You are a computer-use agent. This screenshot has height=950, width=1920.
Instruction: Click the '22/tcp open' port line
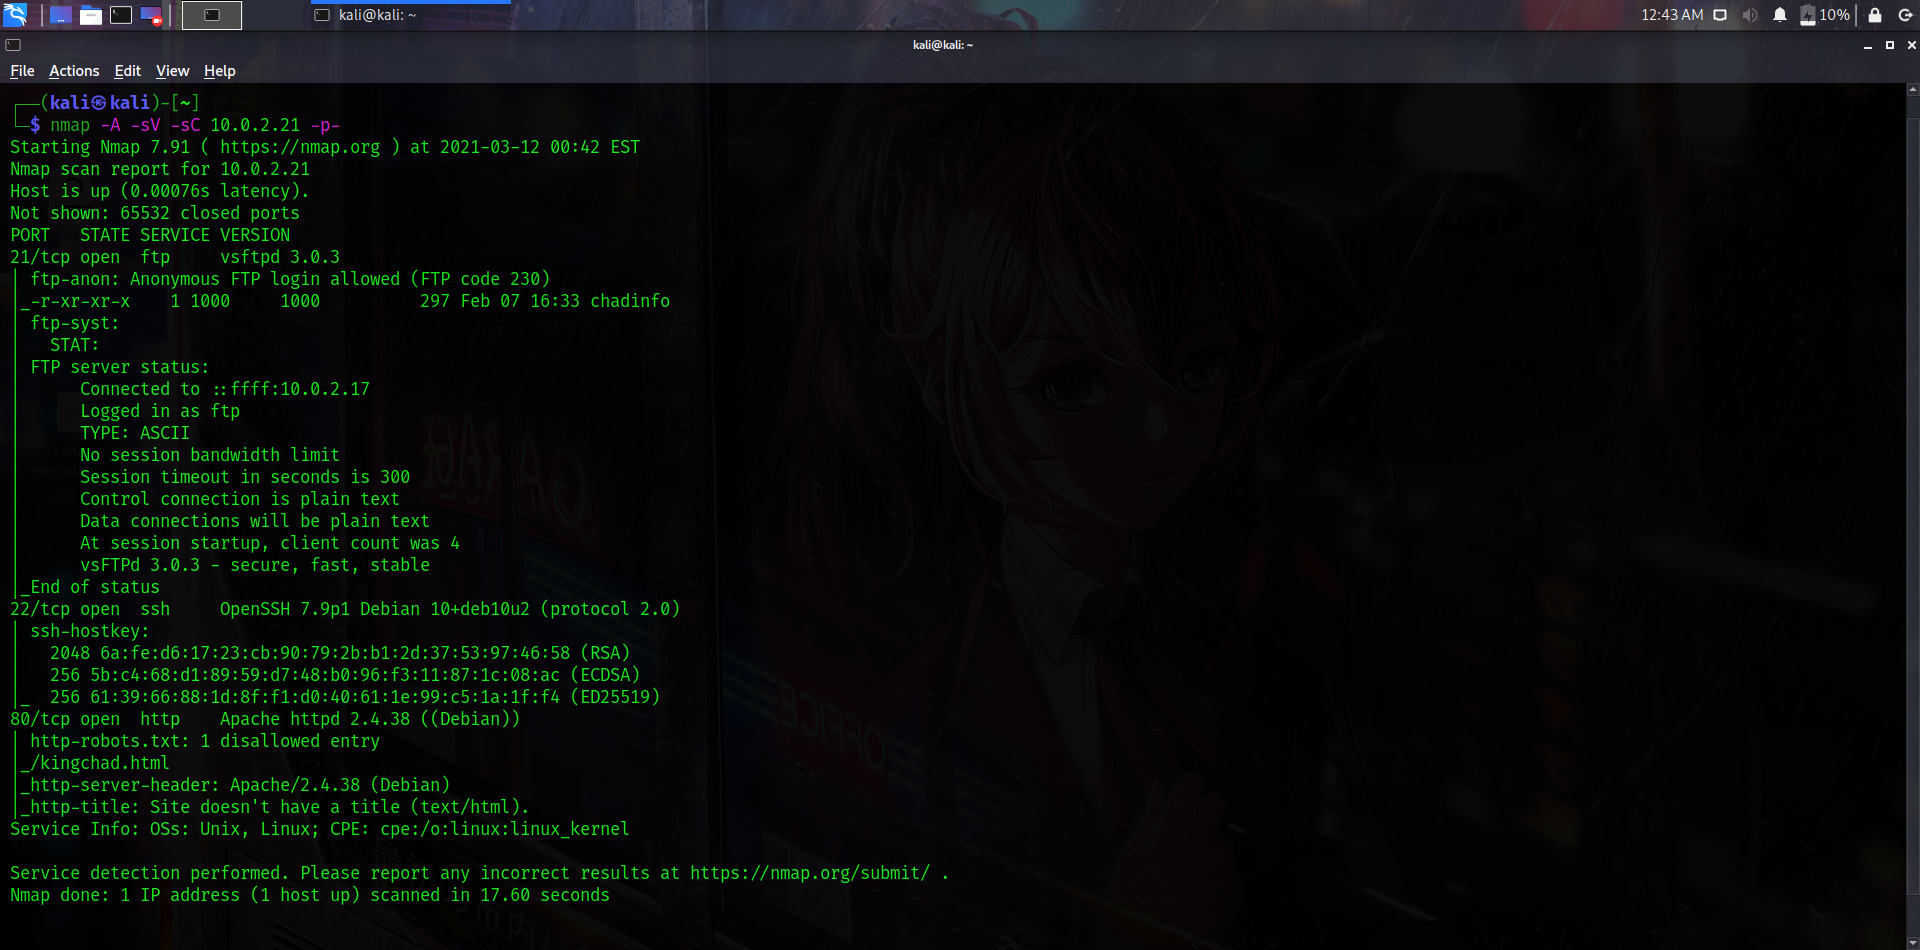[x=345, y=609]
